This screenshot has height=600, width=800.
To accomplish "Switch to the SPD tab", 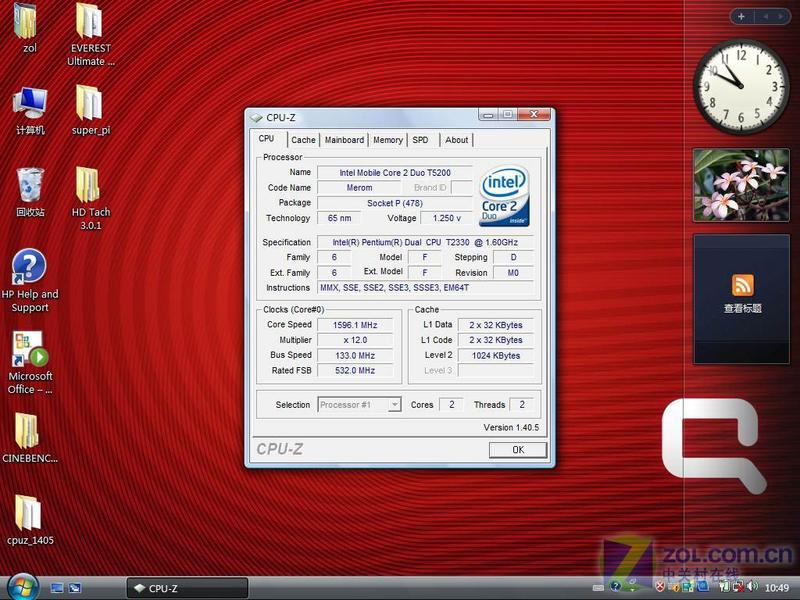I will pyautogui.click(x=423, y=140).
